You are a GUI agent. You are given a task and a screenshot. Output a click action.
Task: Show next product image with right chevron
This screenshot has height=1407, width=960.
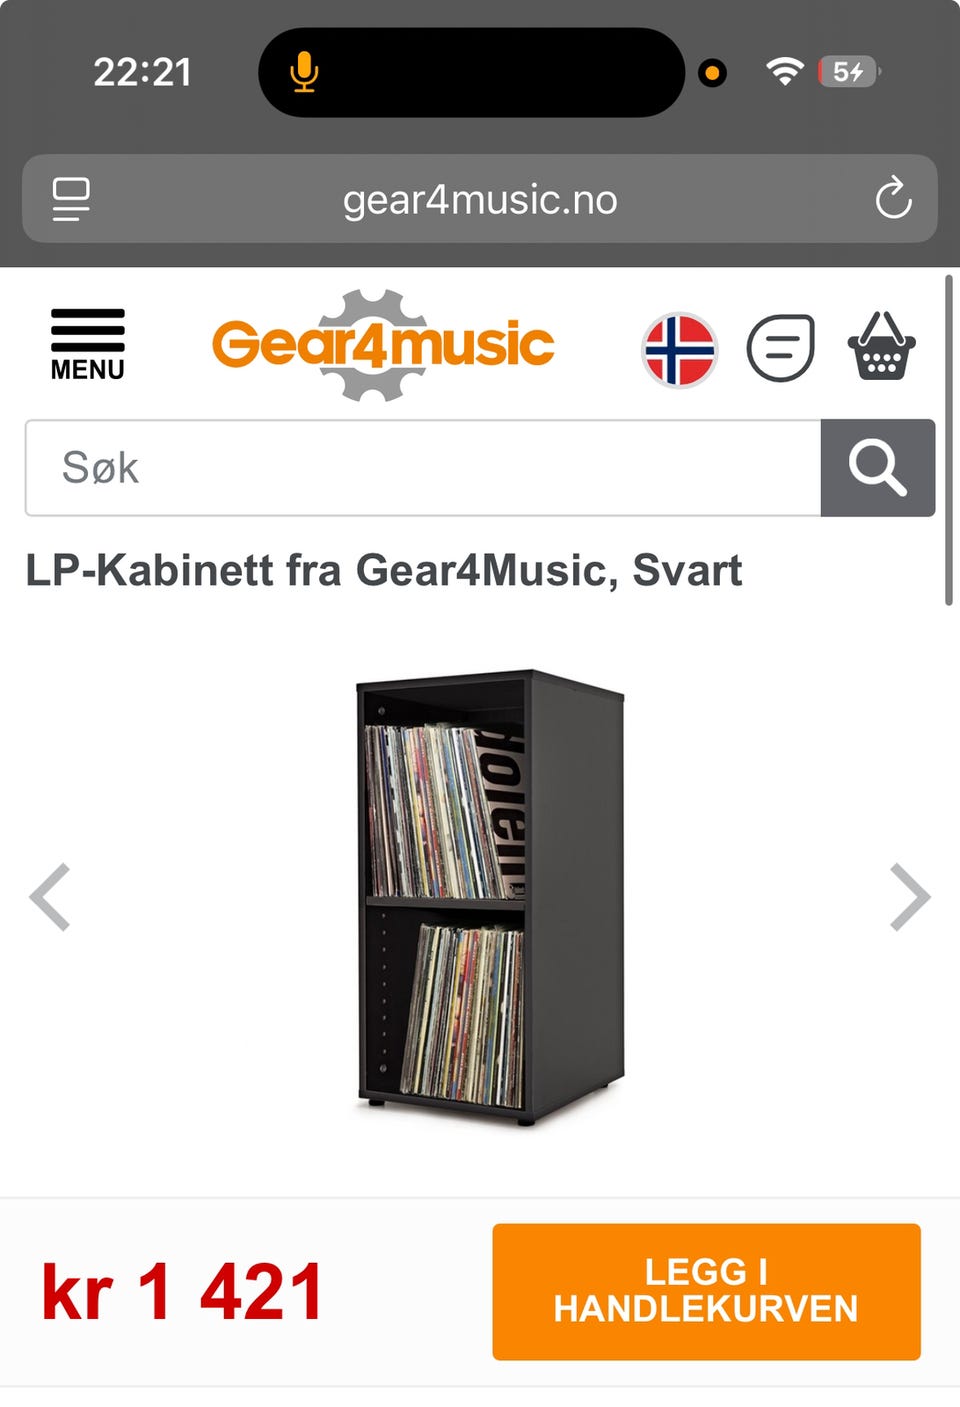[910, 897]
